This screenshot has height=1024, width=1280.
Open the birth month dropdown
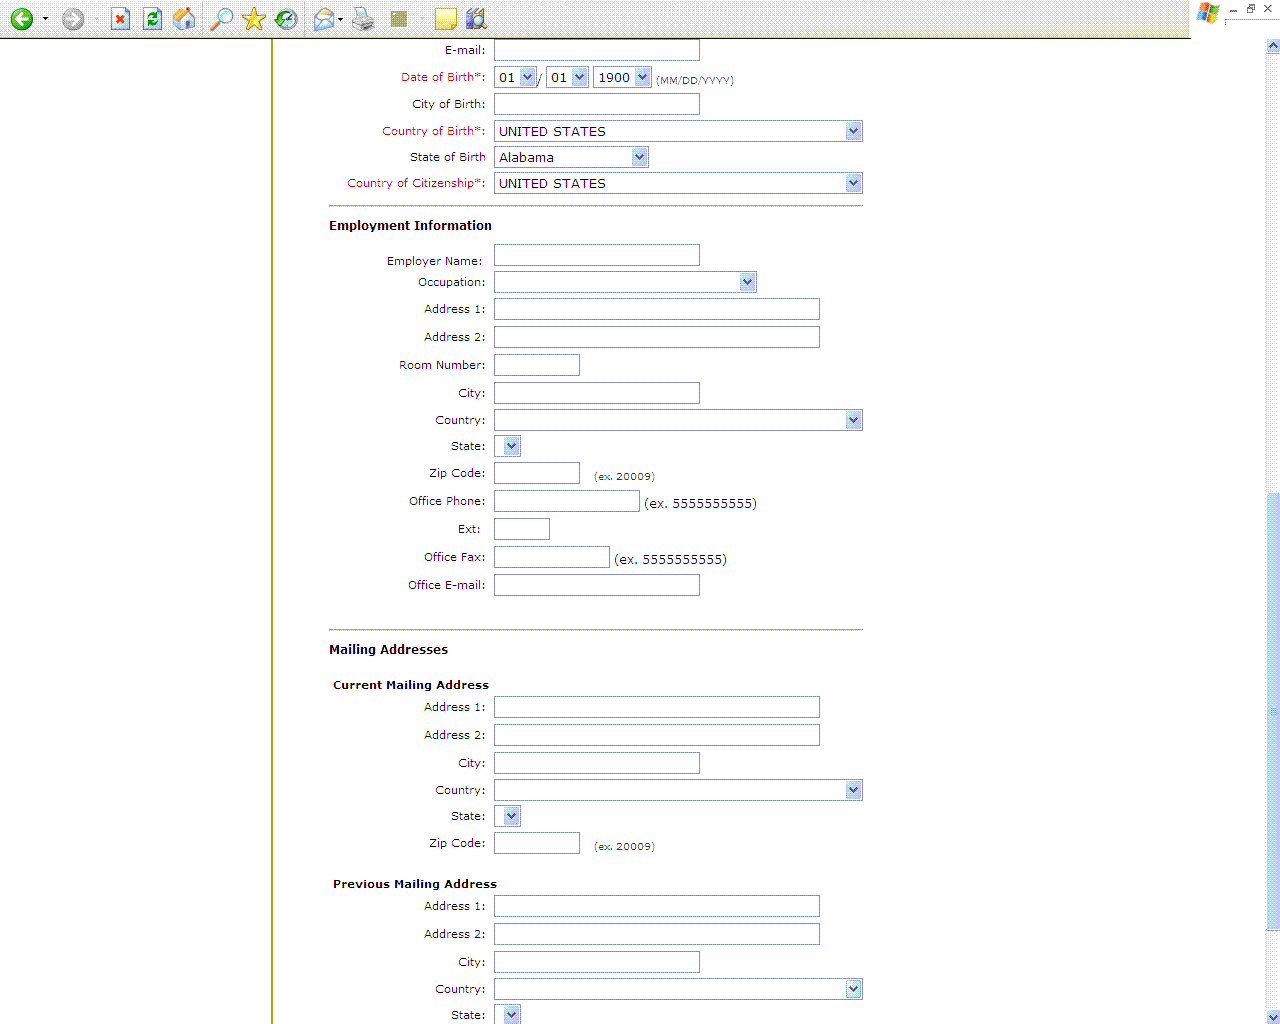coord(528,77)
